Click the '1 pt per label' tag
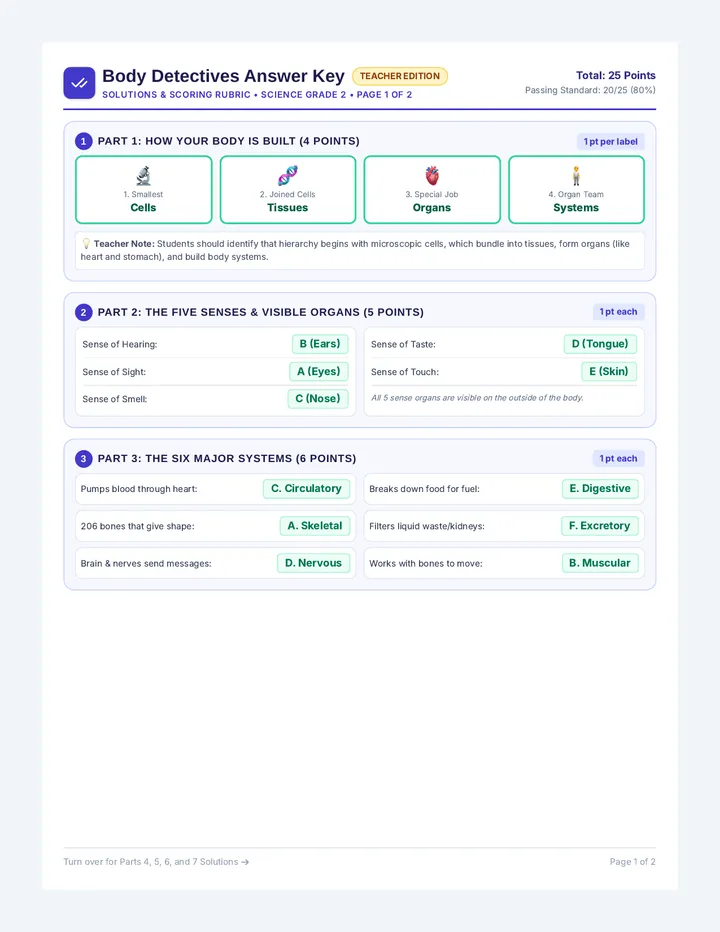 pyautogui.click(x=611, y=141)
